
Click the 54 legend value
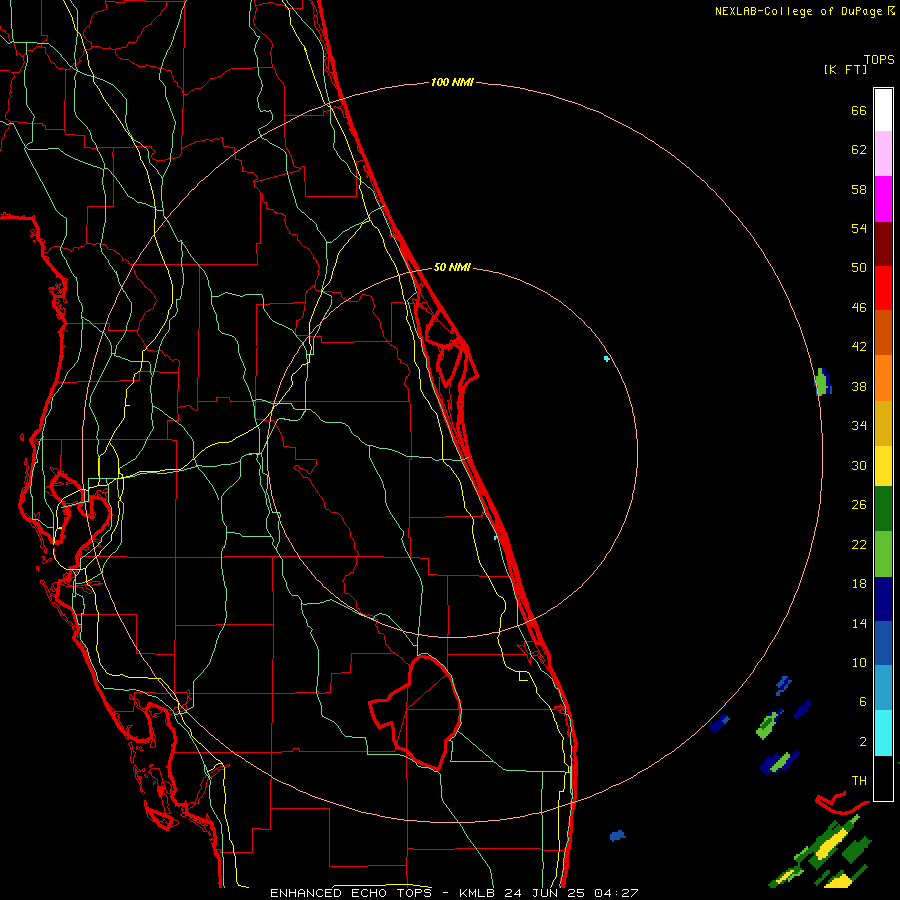pyautogui.click(x=859, y=228)
